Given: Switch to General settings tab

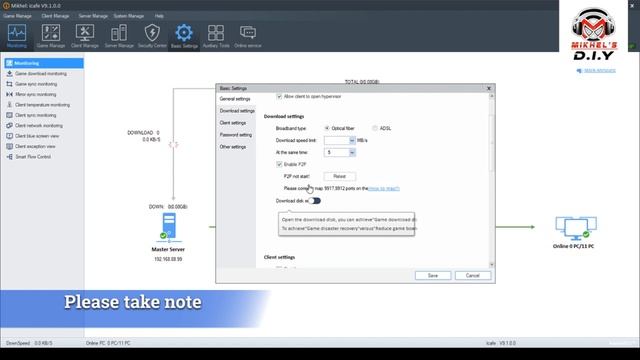Looking at the screenshot, I should [235, 99].
